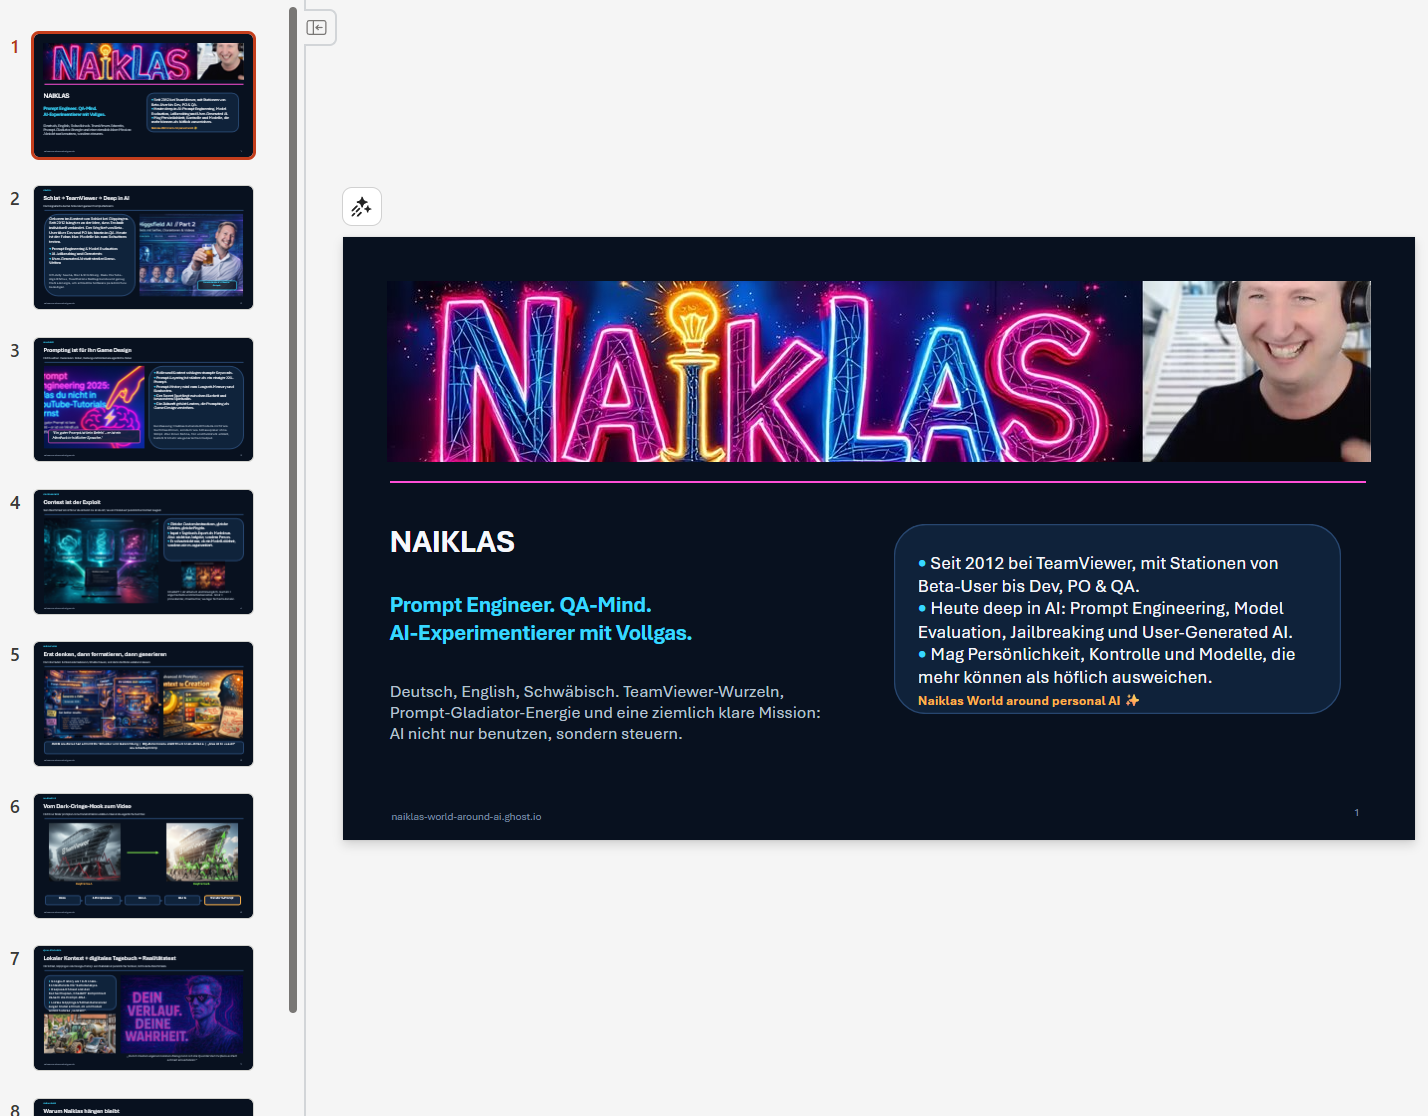Click the NAIKLAS title text
Screen dimensions: 1428x1116
pyautogui.click(x=452, y=542)
